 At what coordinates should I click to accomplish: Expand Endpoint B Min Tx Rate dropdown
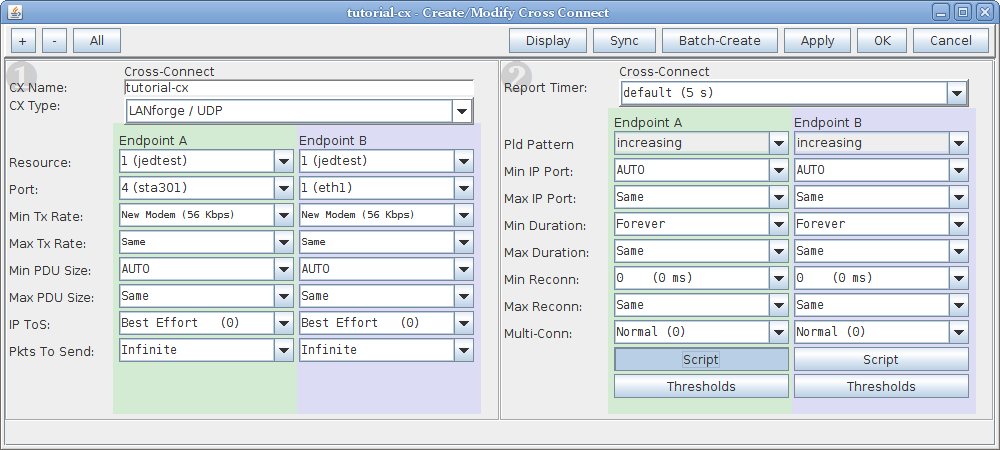pyautogui.click(x=464, y=215)
